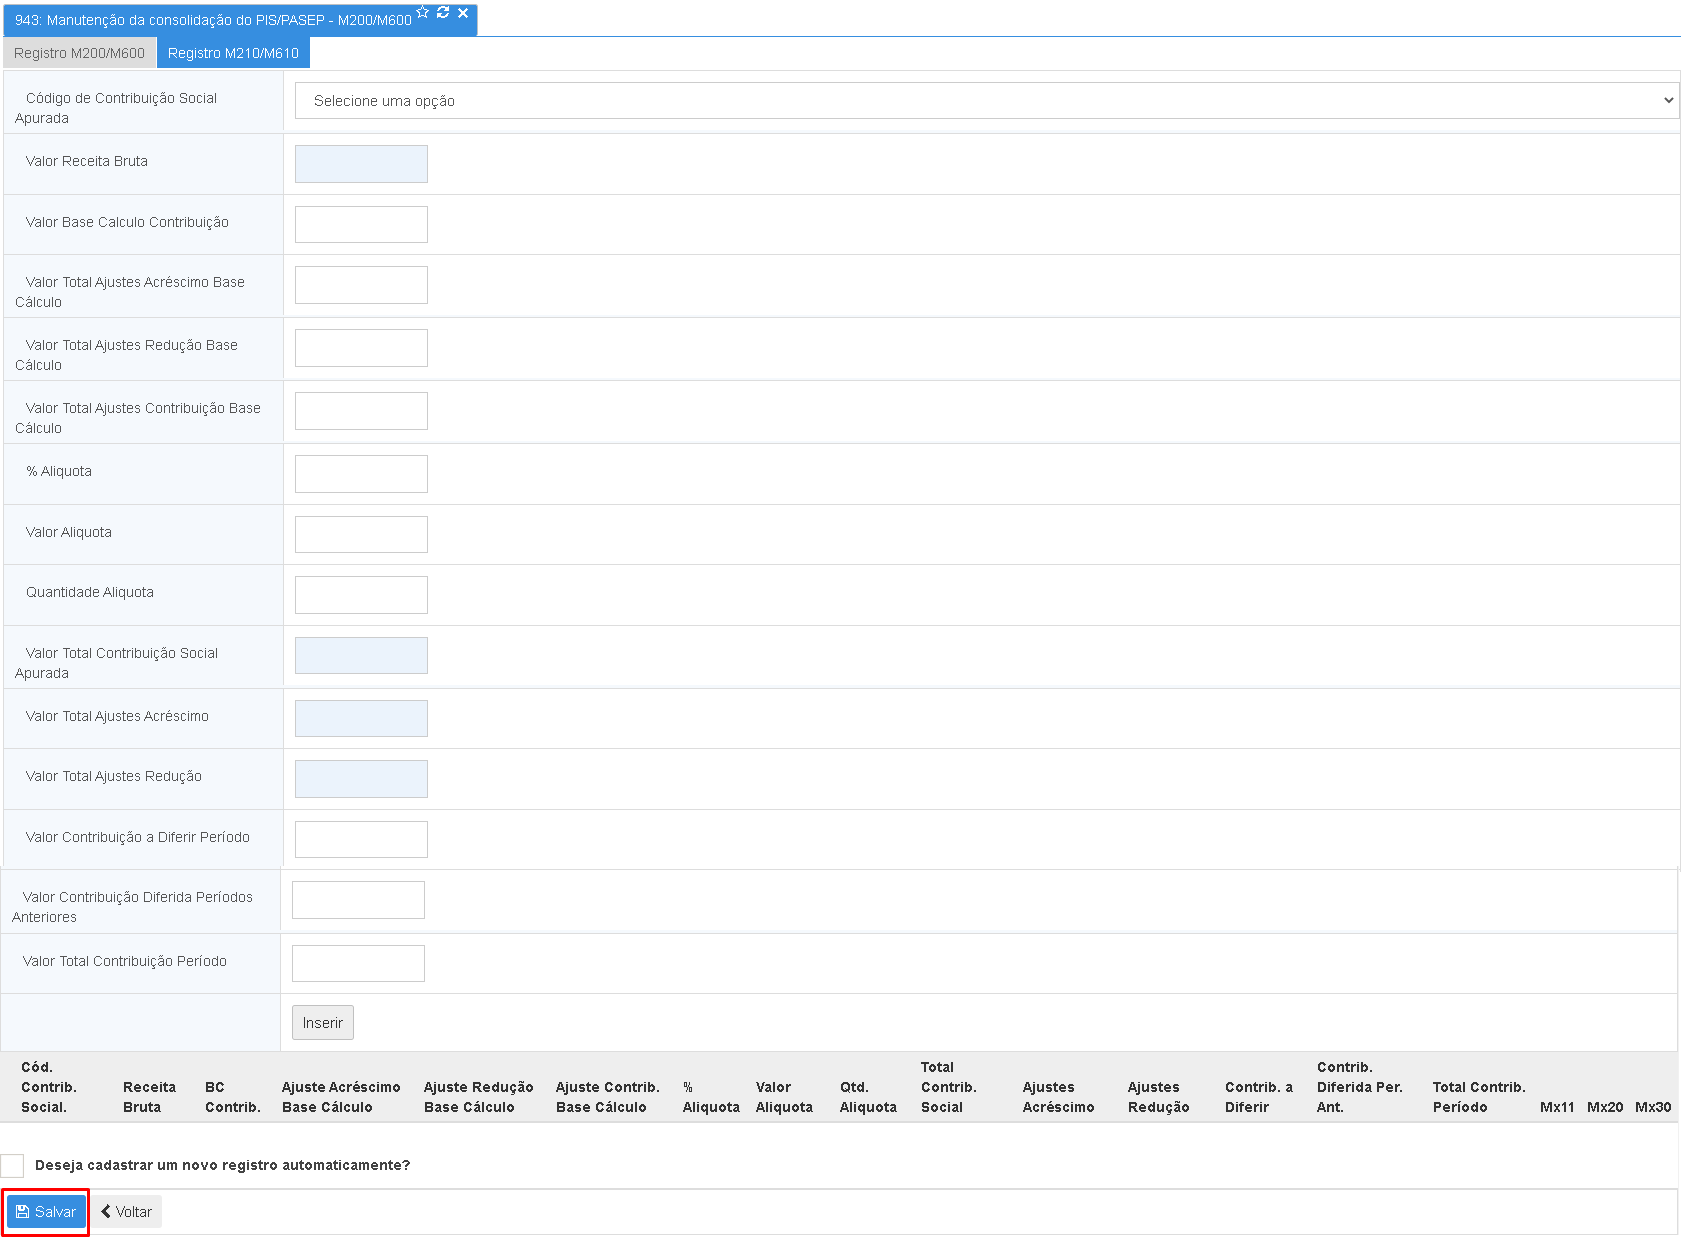This screenshot has width=1684, height=1248.
Task: Save the record with Salvar
Action: [x=46, y=1212]
